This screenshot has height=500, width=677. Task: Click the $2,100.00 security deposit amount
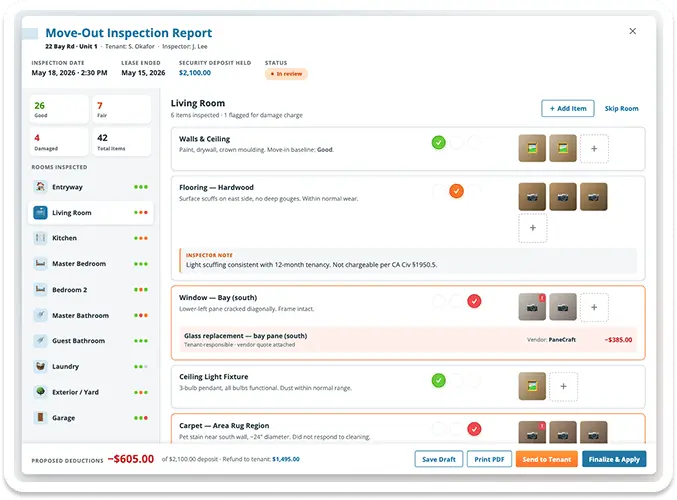(x=195, y=73)
